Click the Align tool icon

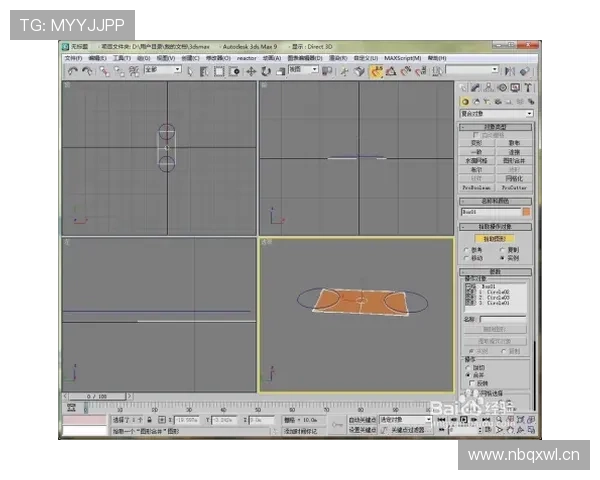click(525, 71)
